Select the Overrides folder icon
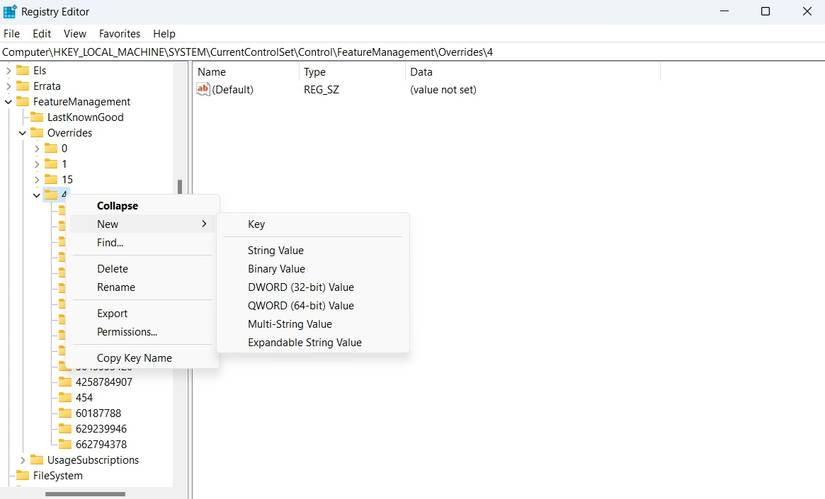825x499 pixels. pyautogui.click(x=37, y=133)
